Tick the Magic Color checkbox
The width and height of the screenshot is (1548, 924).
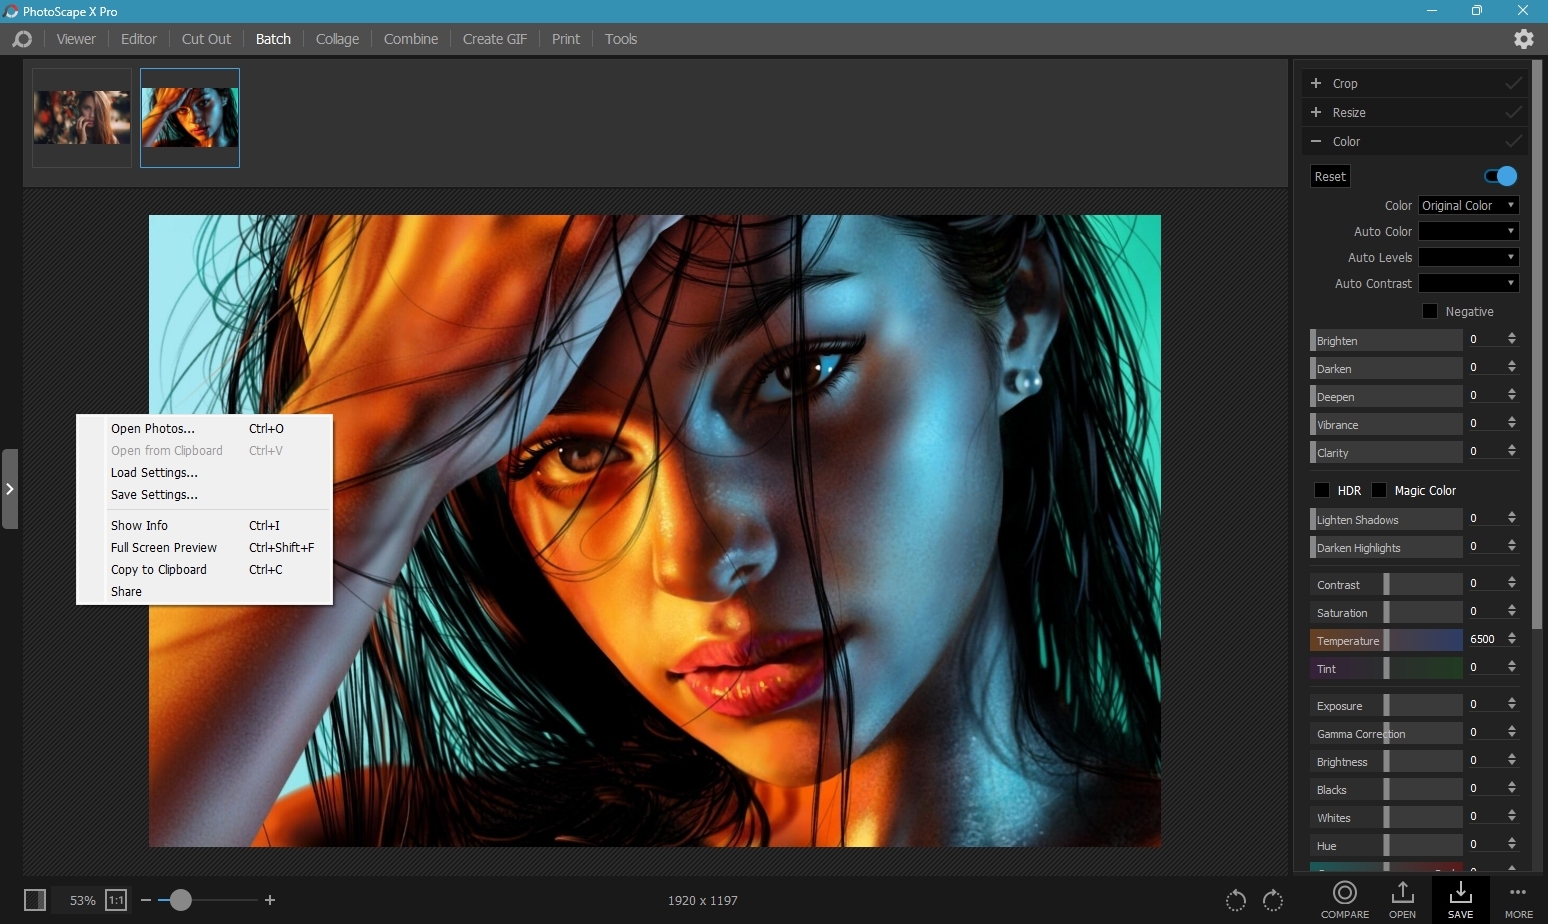(1379, 490)
